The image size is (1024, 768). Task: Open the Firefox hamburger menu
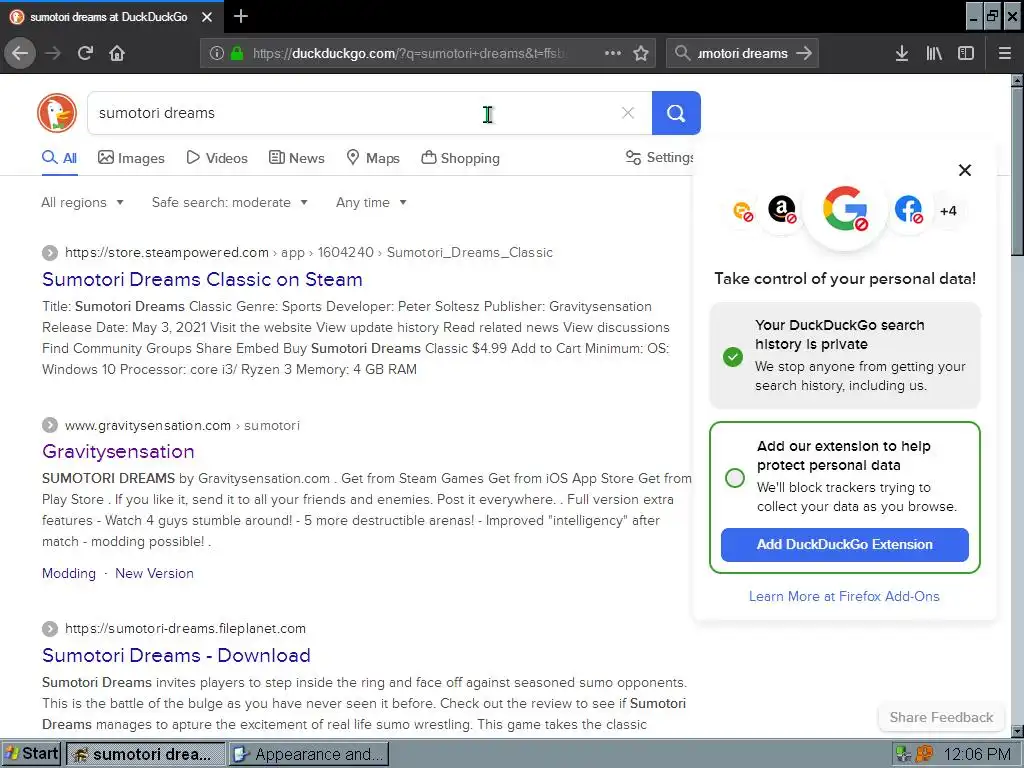1005,53
